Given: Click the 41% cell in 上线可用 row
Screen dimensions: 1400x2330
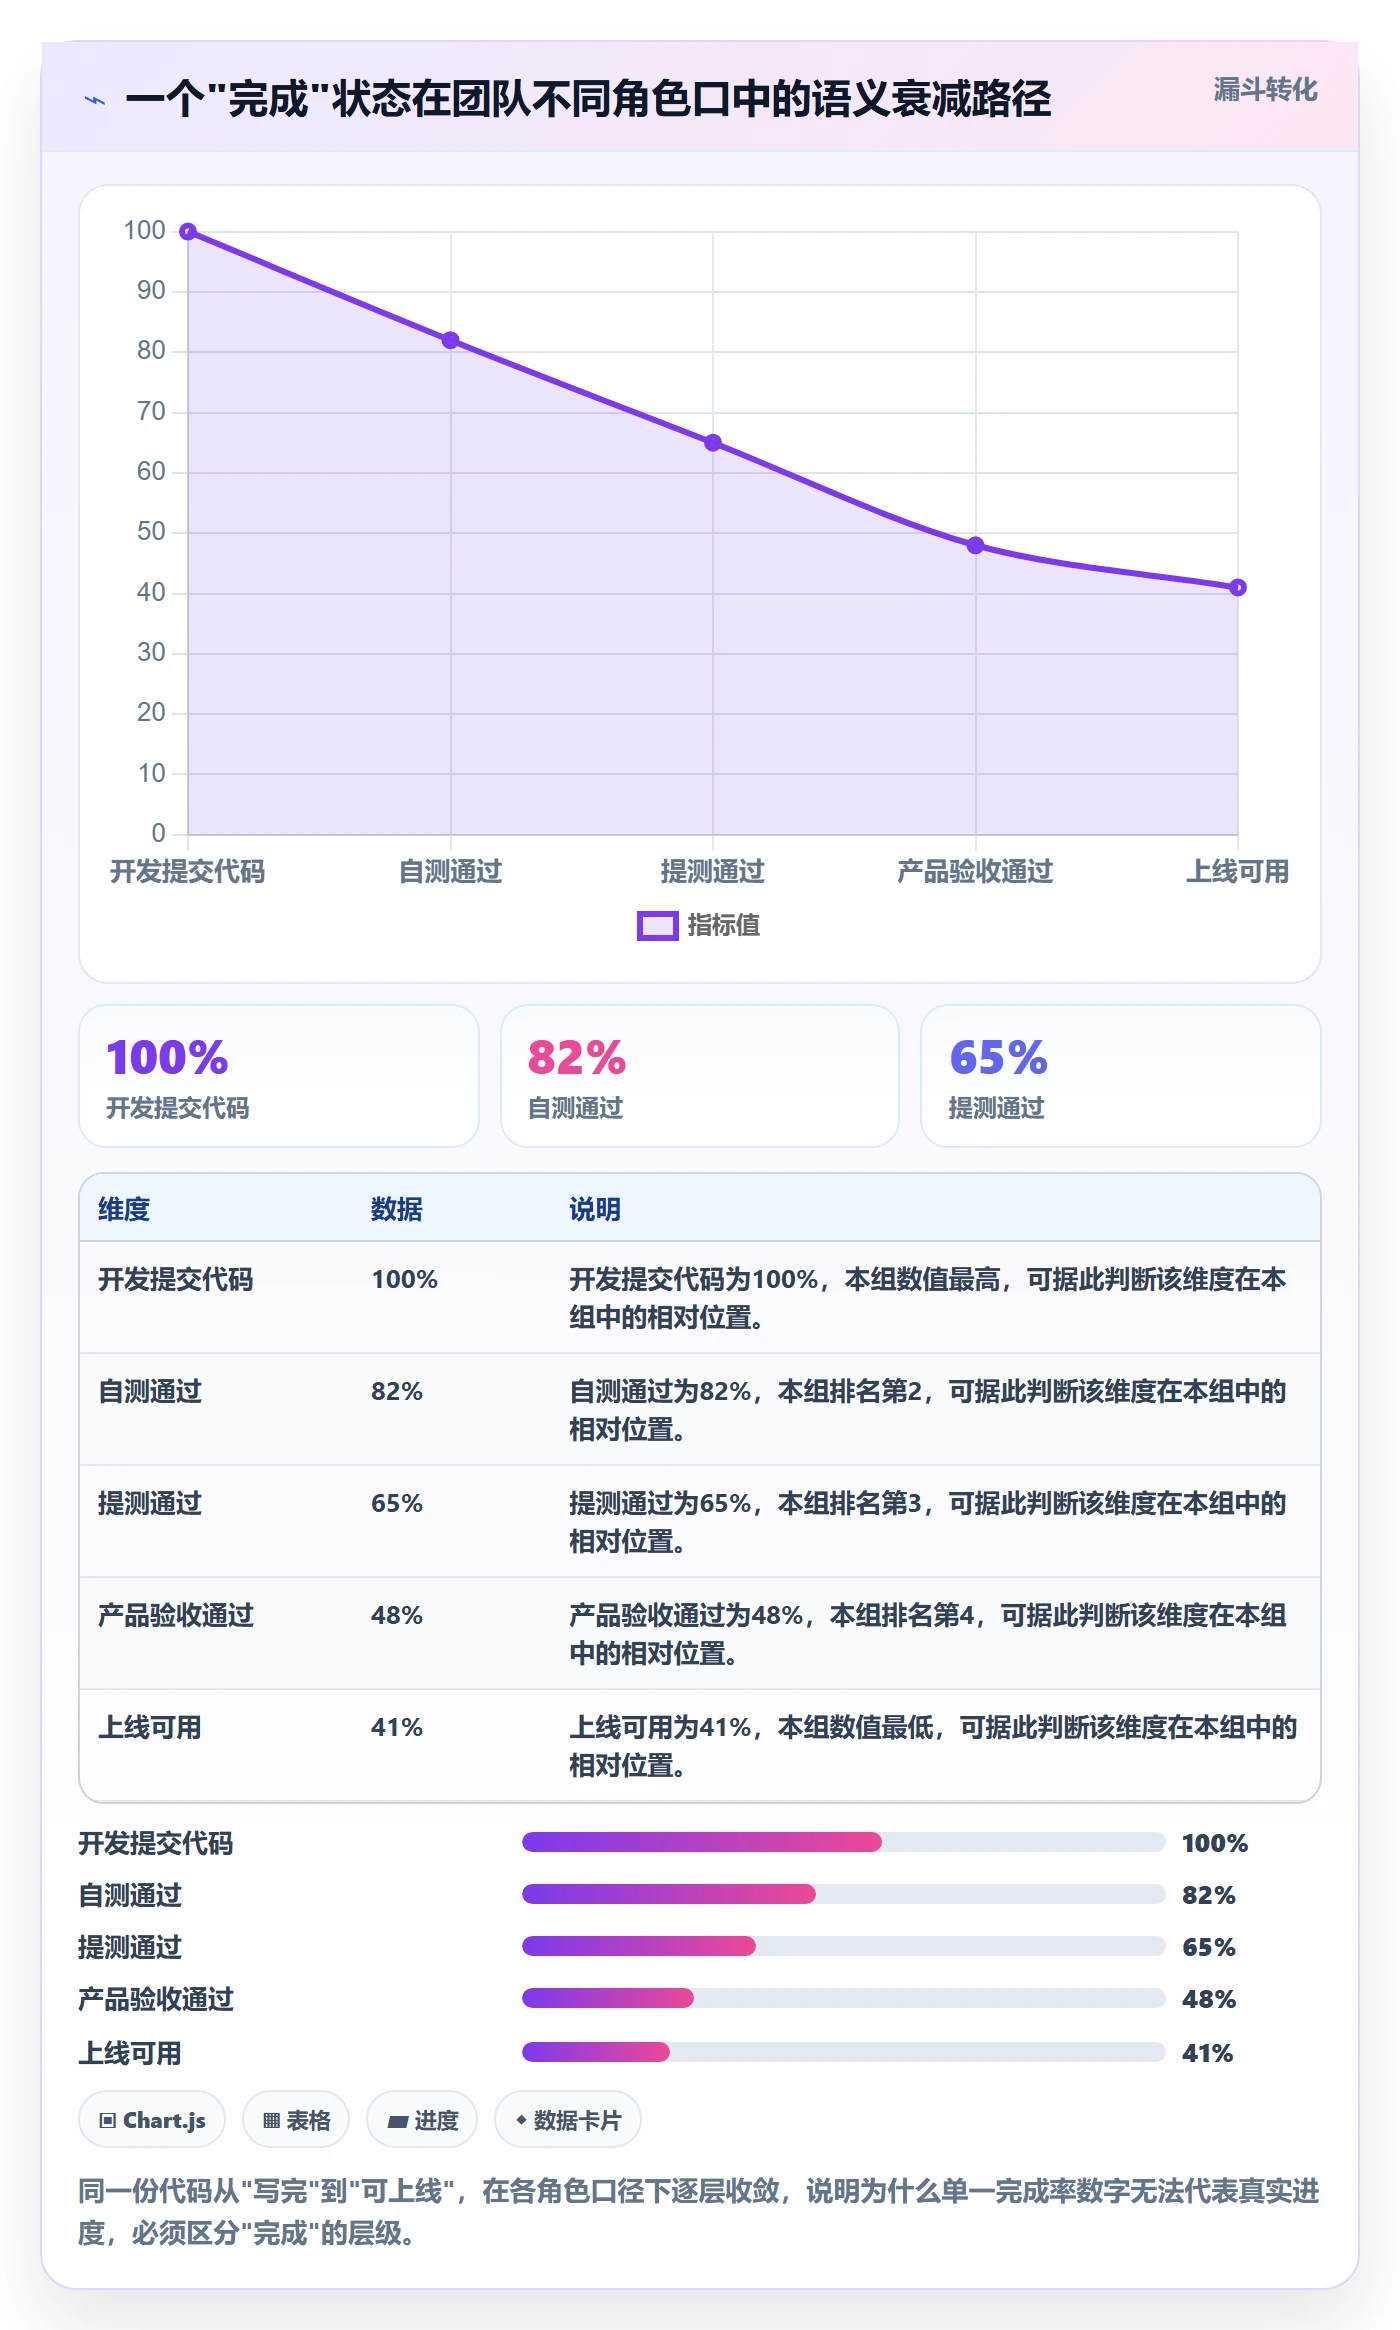Looking at the screenshot, I should point(397,1727).
